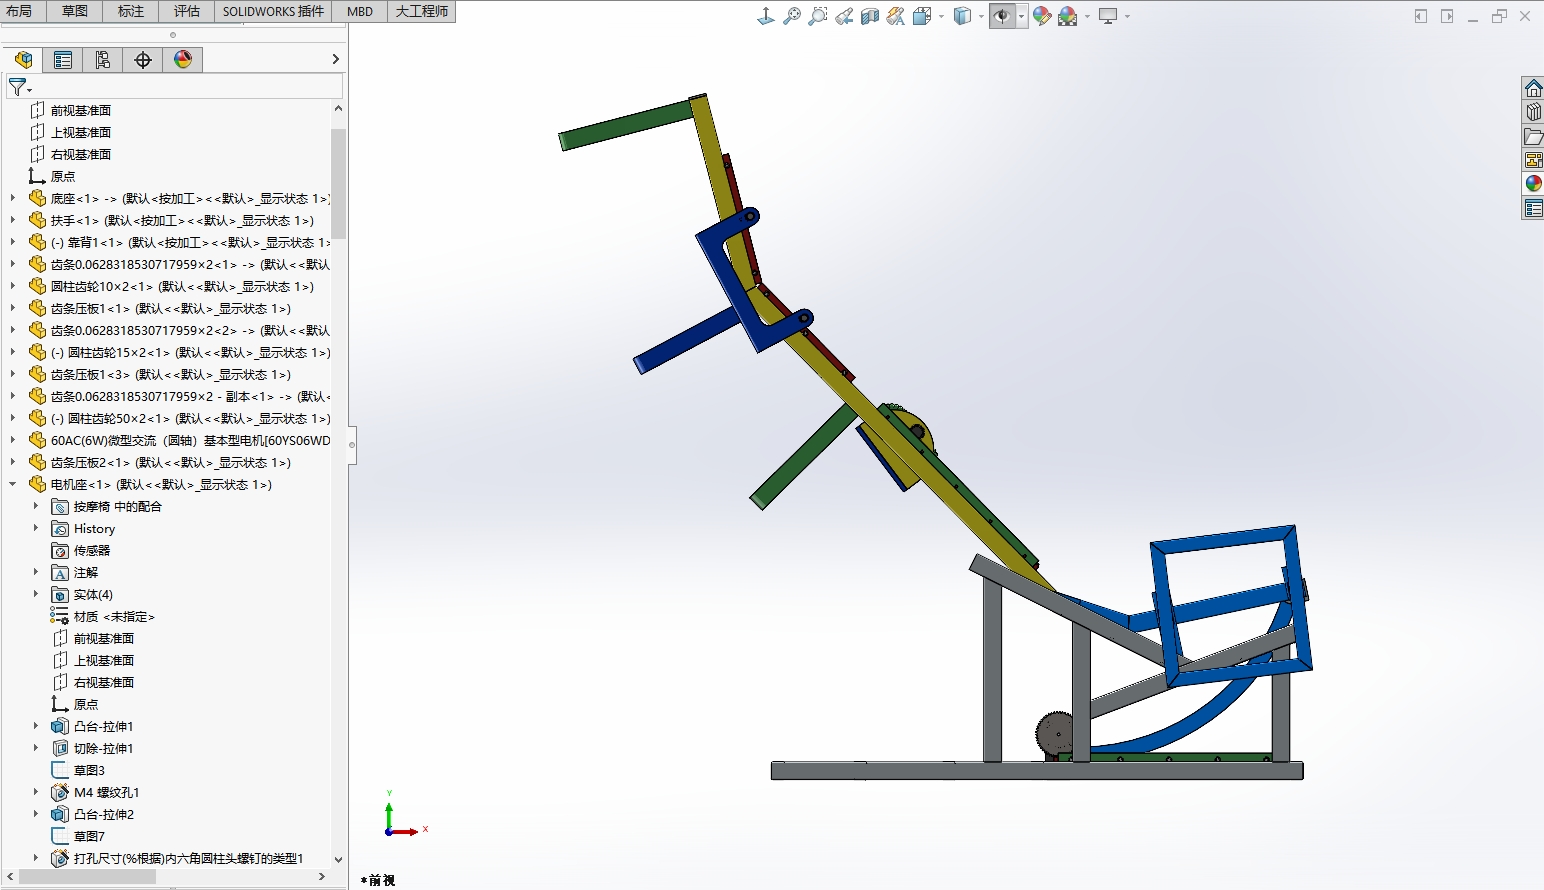Viewport: 1544px width, 890px height.
Task: Open the 标注 ribbon tab
Action: pos(131,11)
